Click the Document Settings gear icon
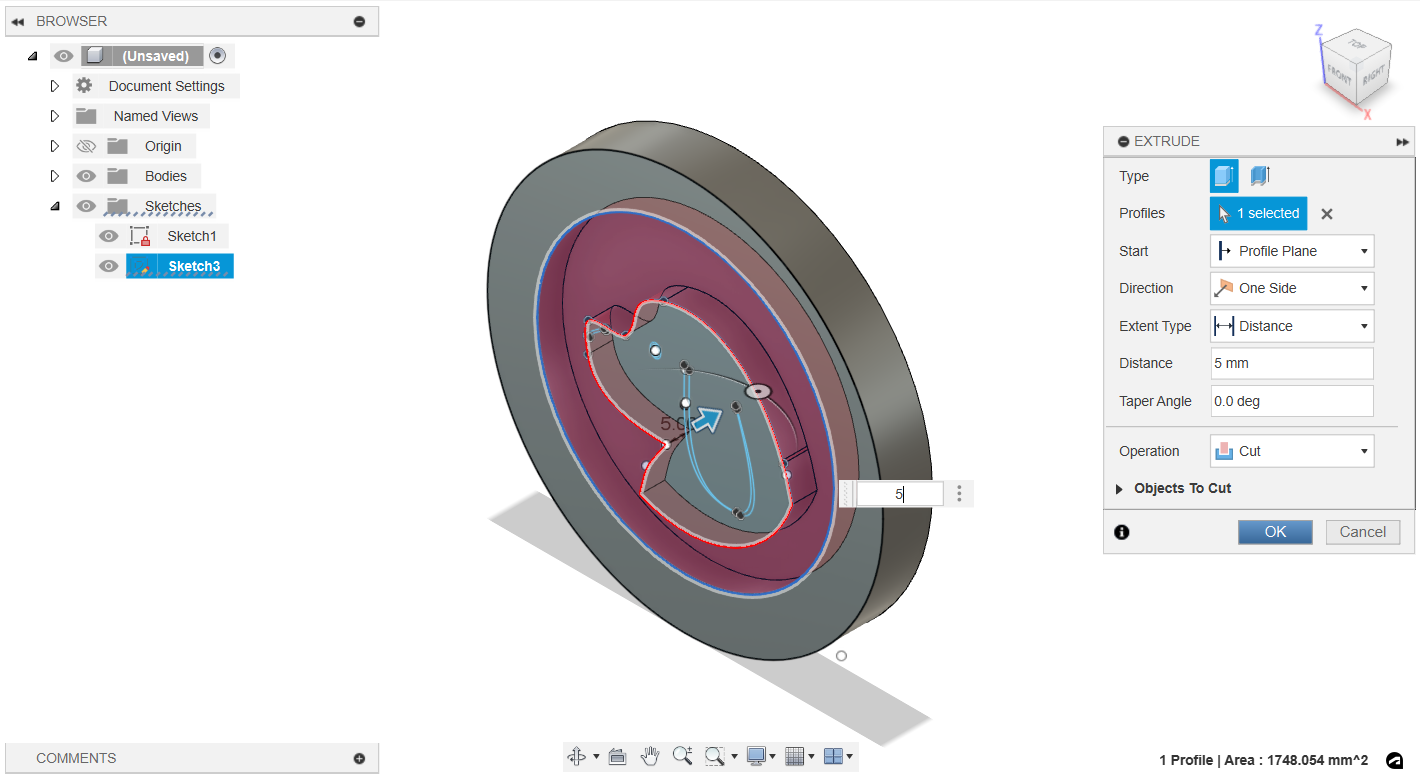Screen dimensions: 1420x778 [x=84, y=86]
